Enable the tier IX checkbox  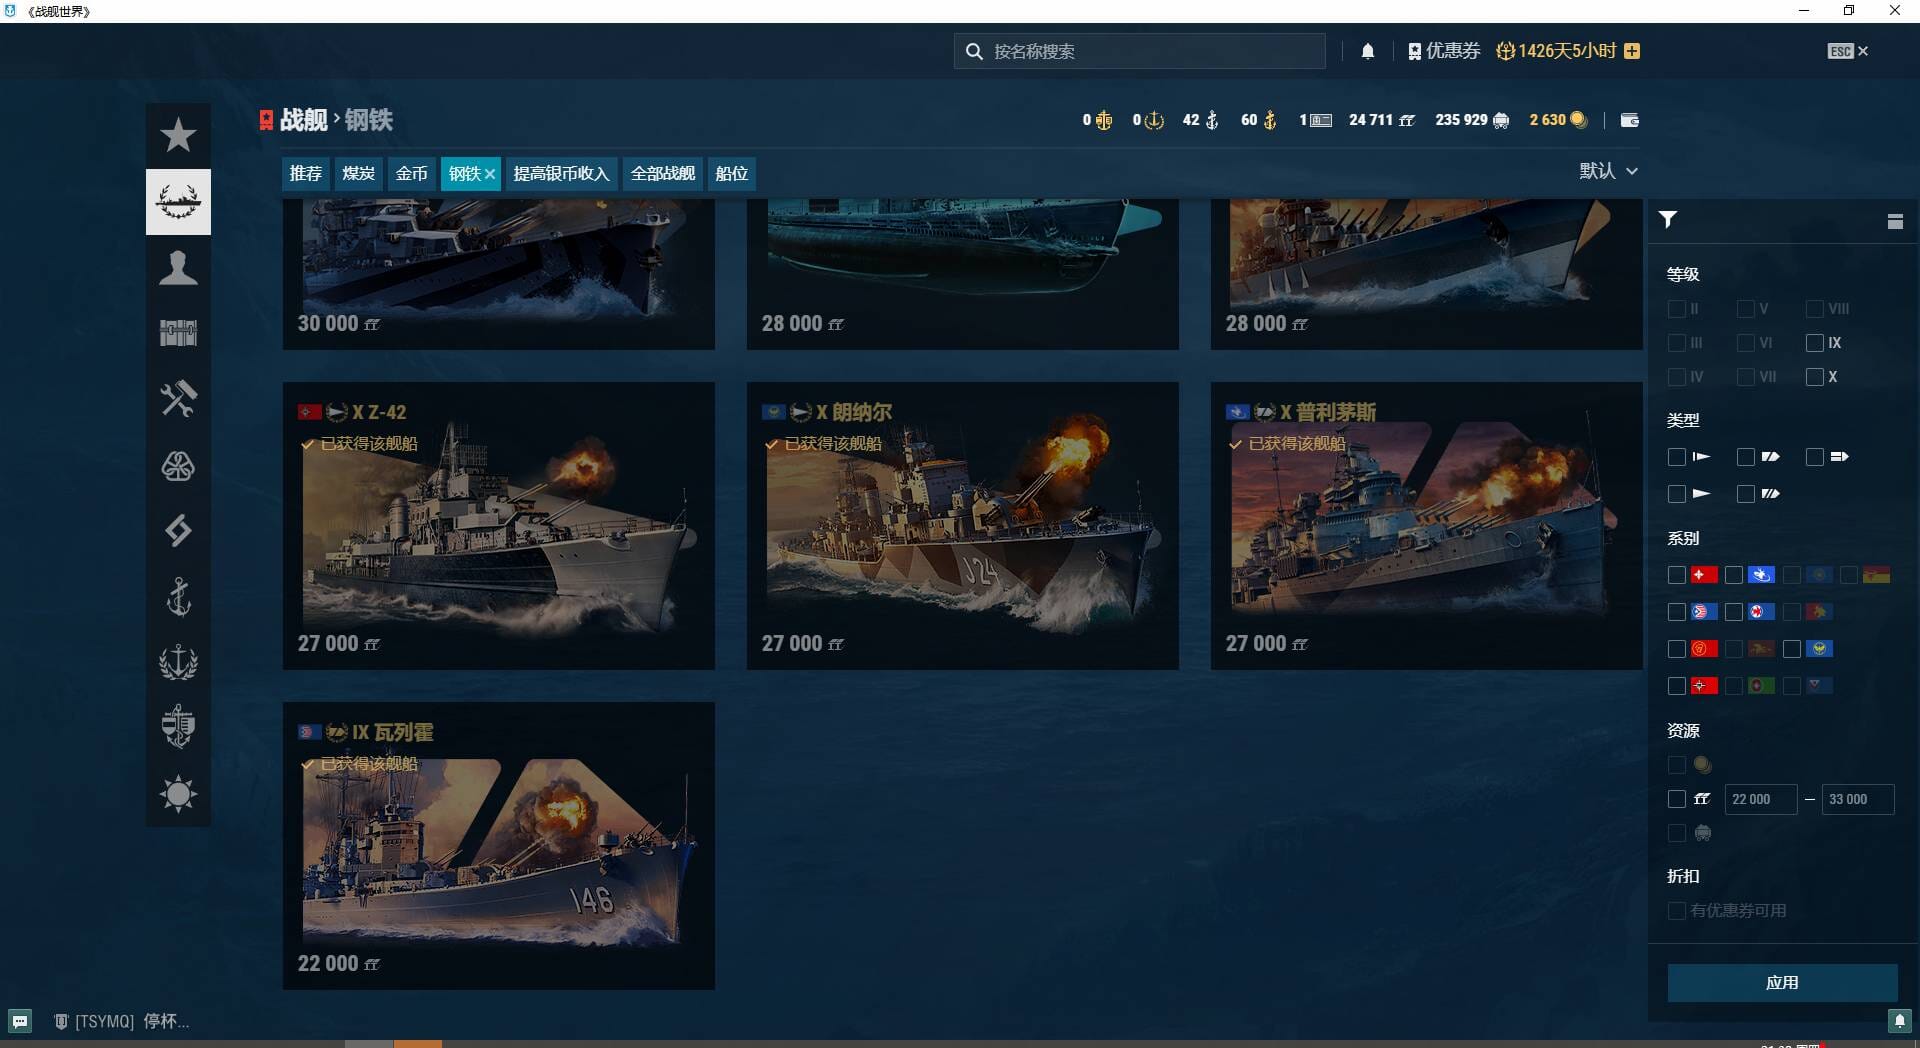click(x=1814, y=343)
